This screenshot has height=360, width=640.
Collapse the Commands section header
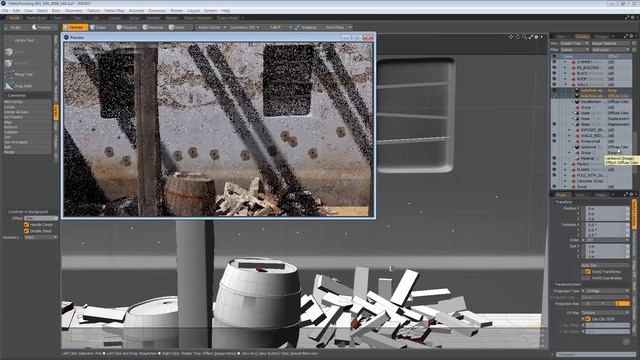28,96
